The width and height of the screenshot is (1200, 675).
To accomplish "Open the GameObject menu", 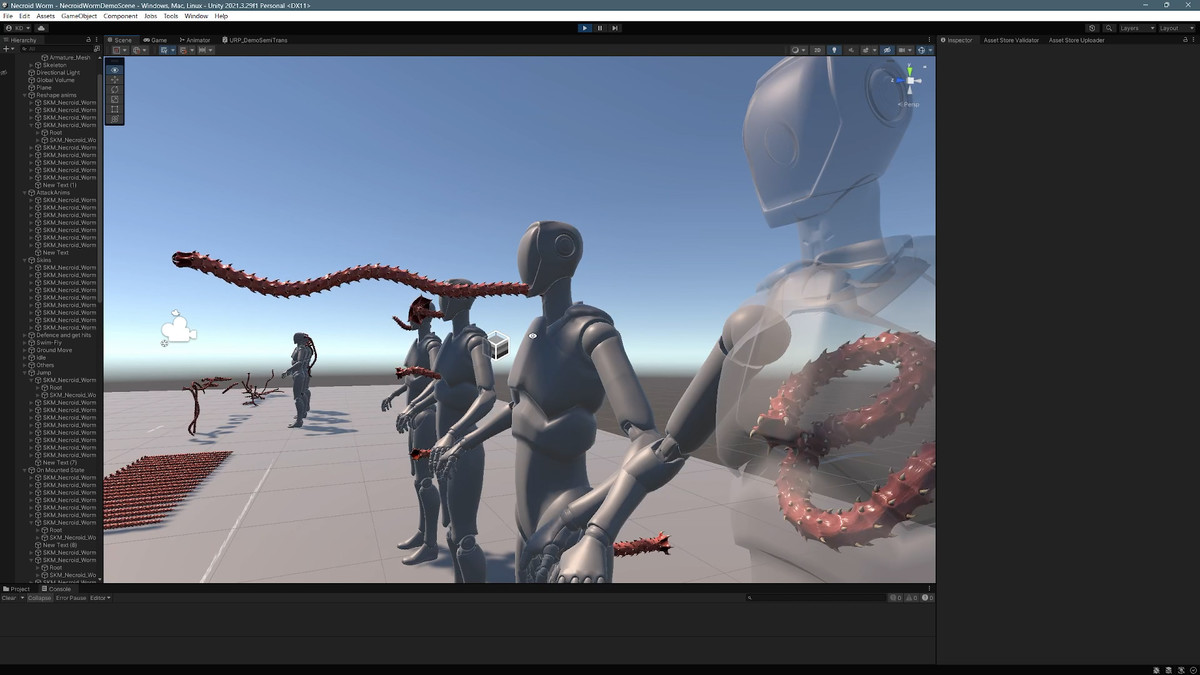I will pyautogui.click(x=79, y=16).
